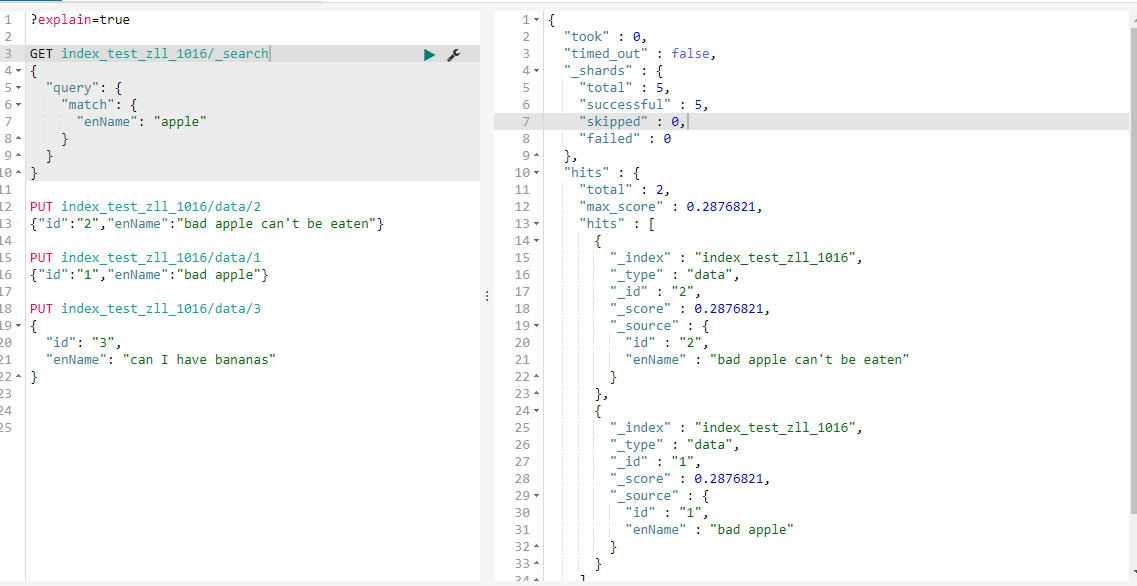Collapse "_source" fold arrow on response line 19
This screenshot has height=586, width=1137.
pyautogui.click(x=537, y=326)
